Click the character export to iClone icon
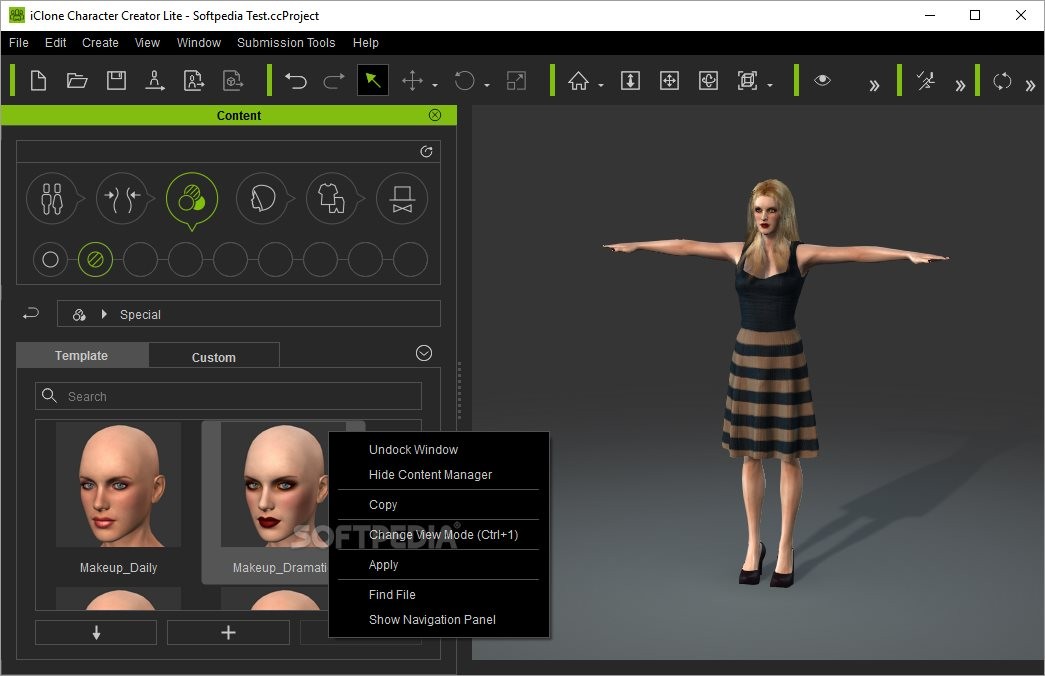The width and height of the screenshot is (1045, 676). [155, 81]
